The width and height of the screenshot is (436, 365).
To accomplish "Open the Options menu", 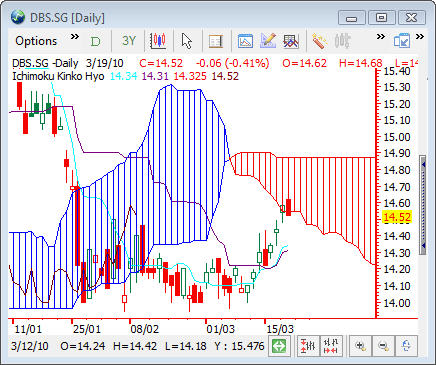I will coord(36,41).
